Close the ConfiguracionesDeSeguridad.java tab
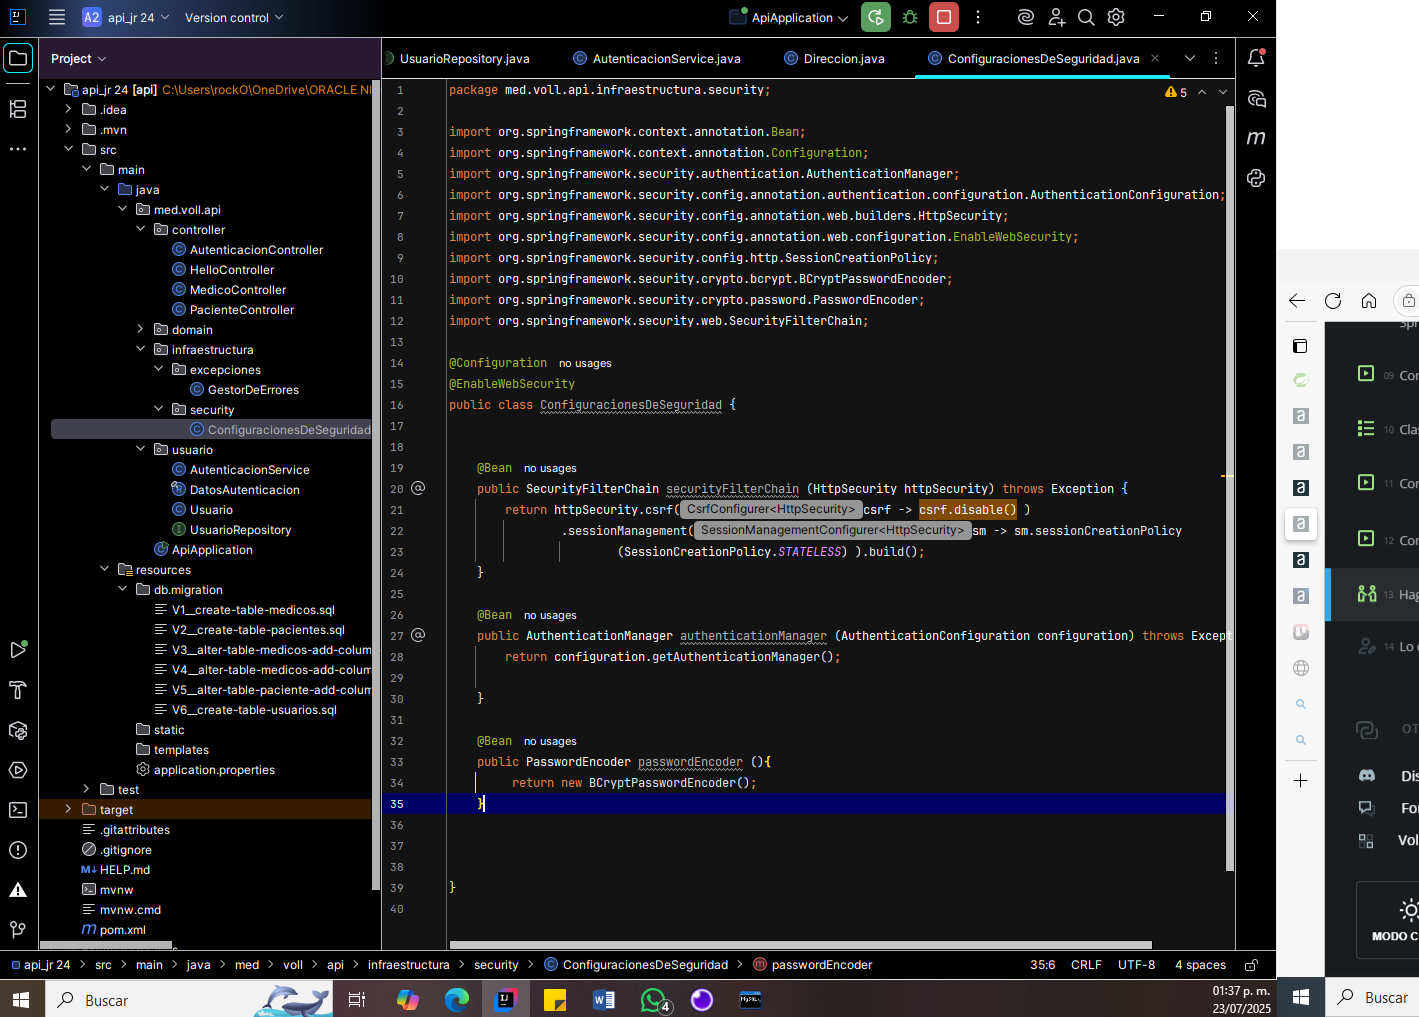Screen dimensions: 1419x1017 pos(1155,58)
